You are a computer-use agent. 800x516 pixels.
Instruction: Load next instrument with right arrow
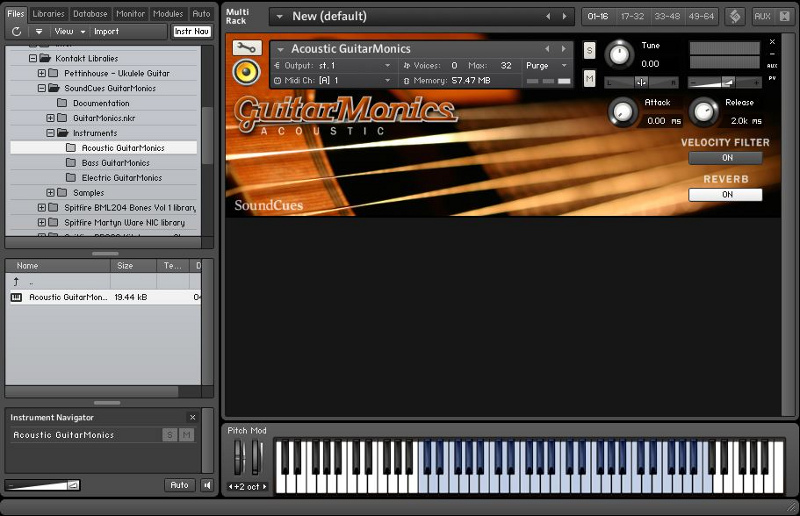coord(563,49)
